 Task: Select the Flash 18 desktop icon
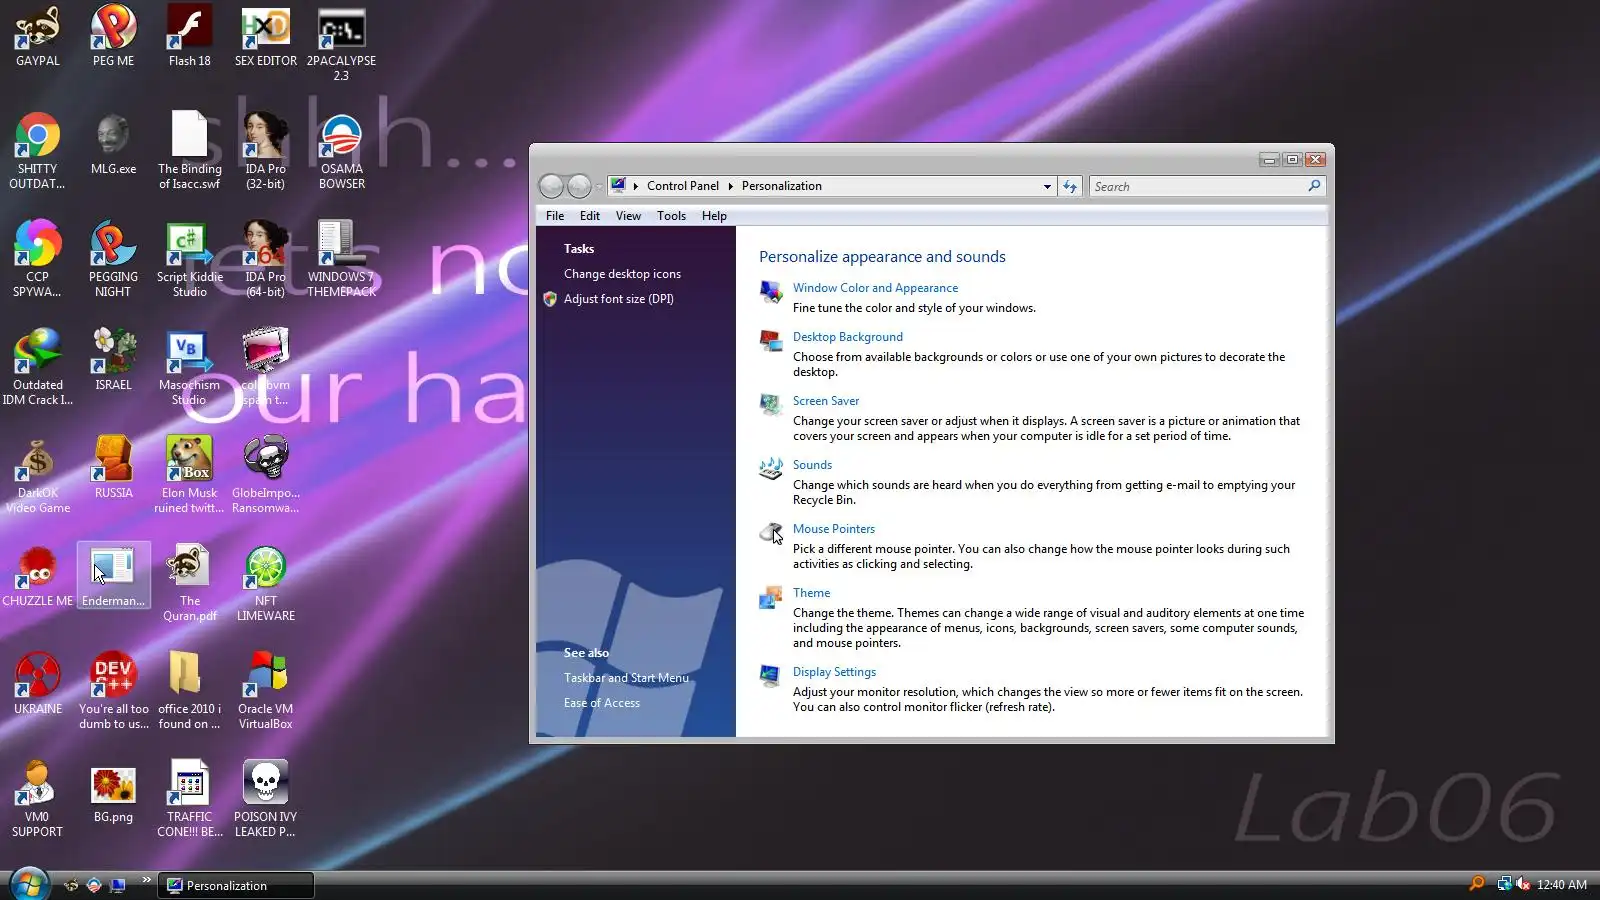(x=189, y=38)
